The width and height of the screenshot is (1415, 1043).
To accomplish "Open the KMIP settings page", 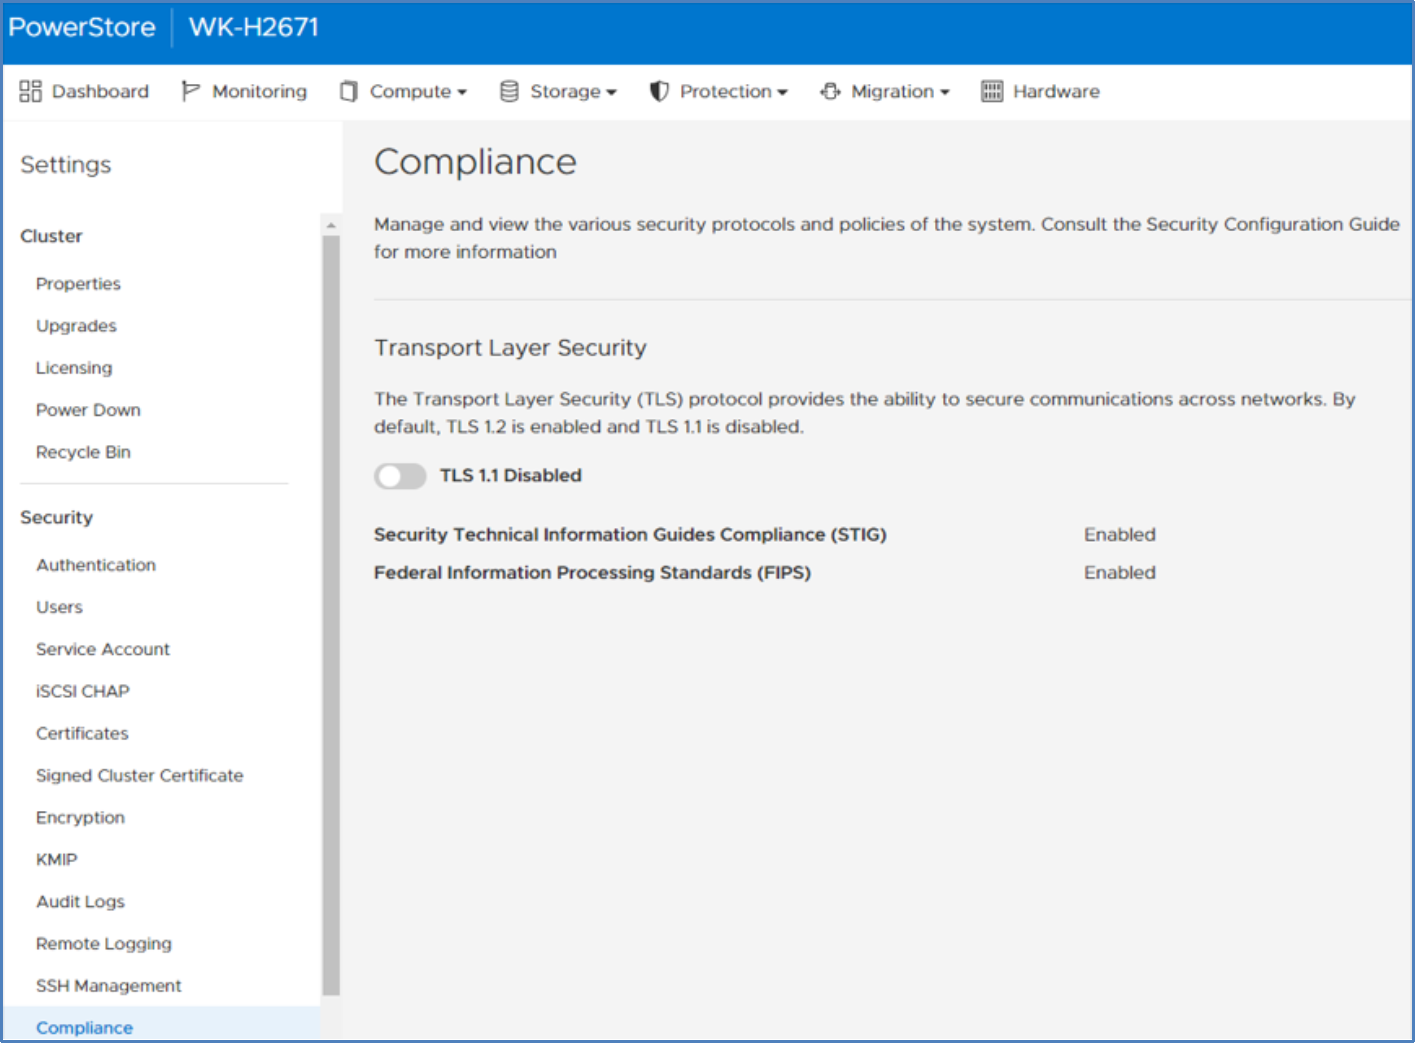I will [x=56, y=859].
